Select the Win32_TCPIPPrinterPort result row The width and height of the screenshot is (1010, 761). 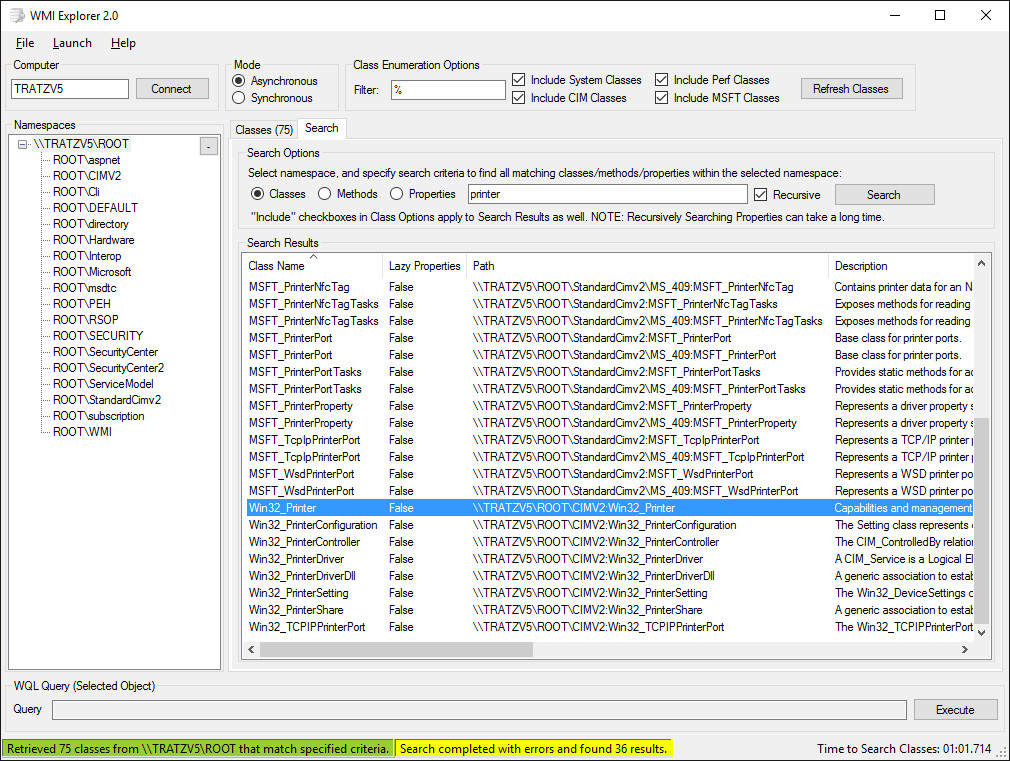(x=609, y=627)
